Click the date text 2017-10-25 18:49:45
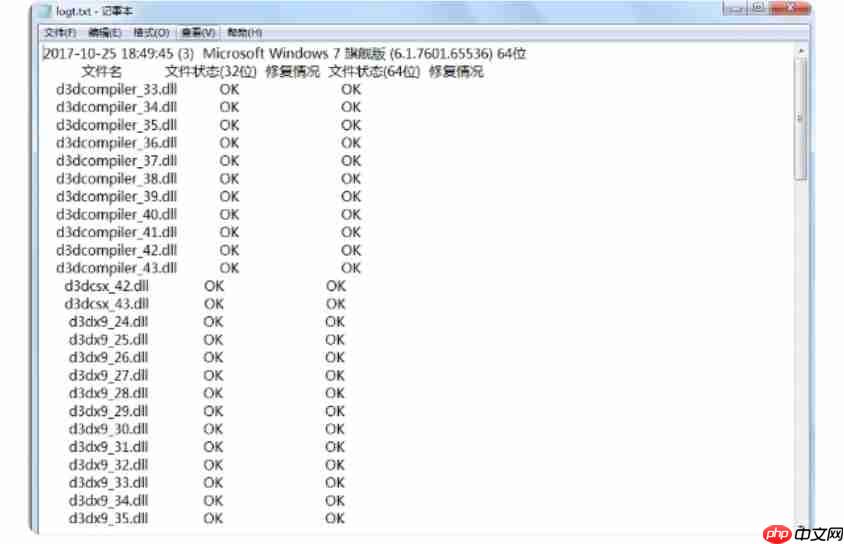The height and width of the screenshot is (544, 844). click(x=108, y=54)
